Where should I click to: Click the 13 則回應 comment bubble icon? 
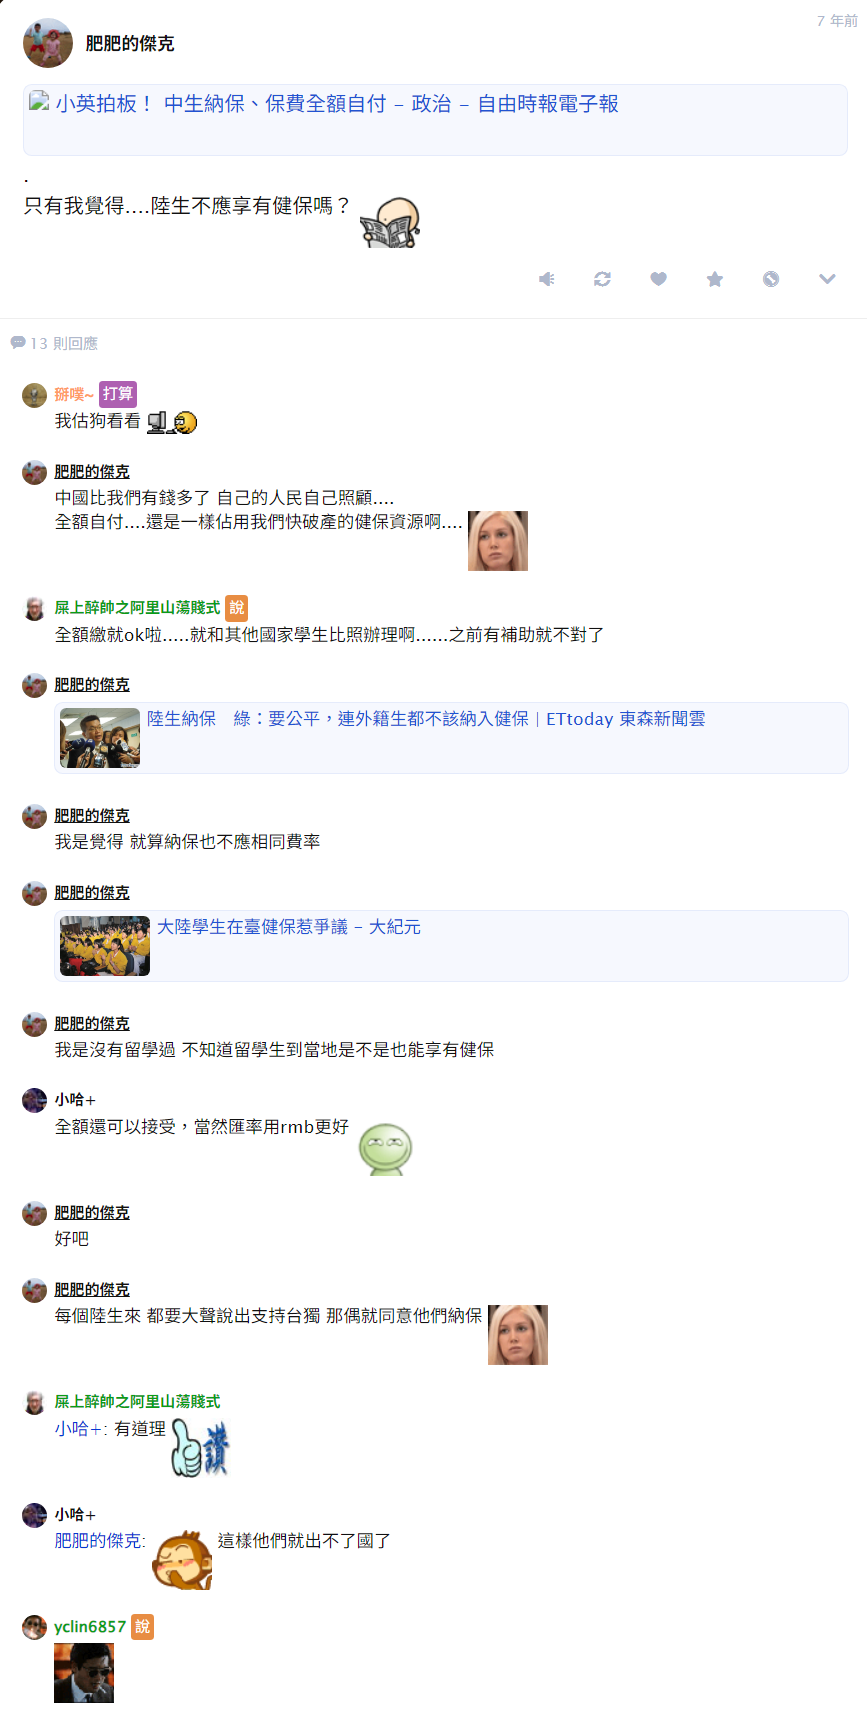[x=17, y=343]
